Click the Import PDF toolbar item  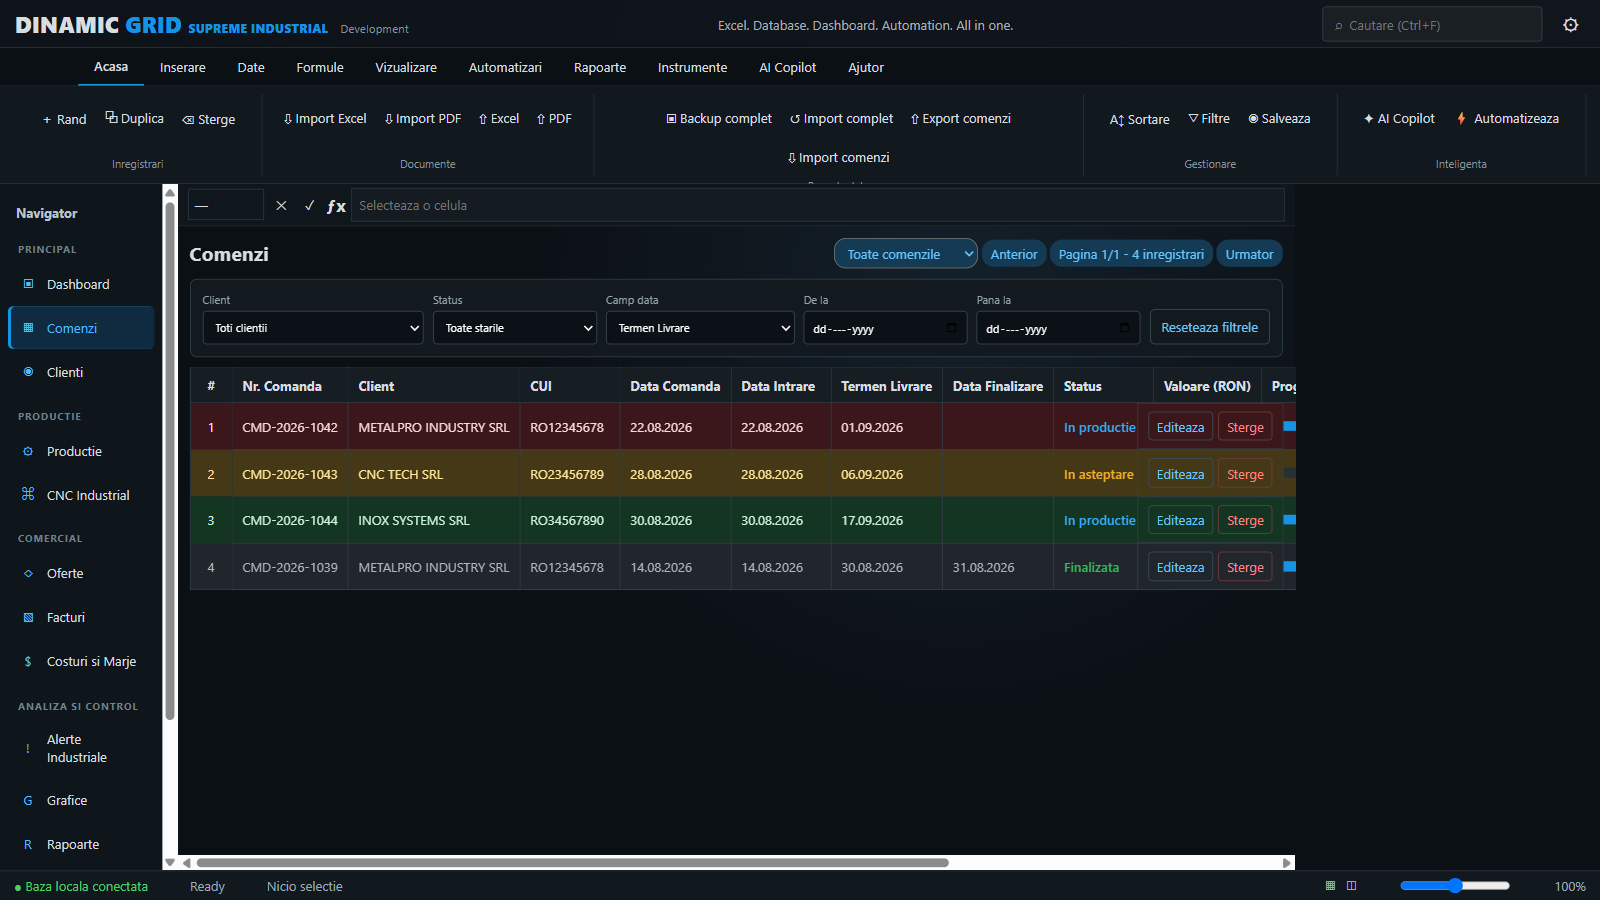click(x=422, y=119)
